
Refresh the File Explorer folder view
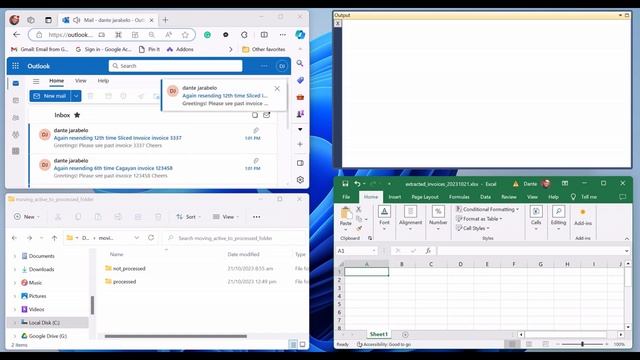151,238
